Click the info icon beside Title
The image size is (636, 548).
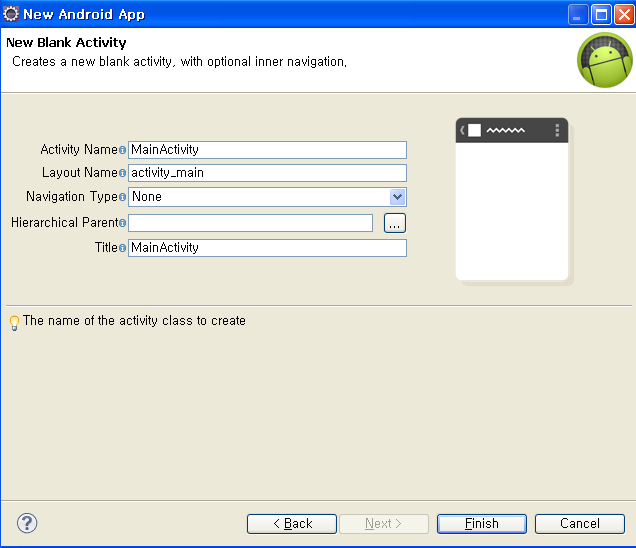pyautogui.click(x=122, y=248)
